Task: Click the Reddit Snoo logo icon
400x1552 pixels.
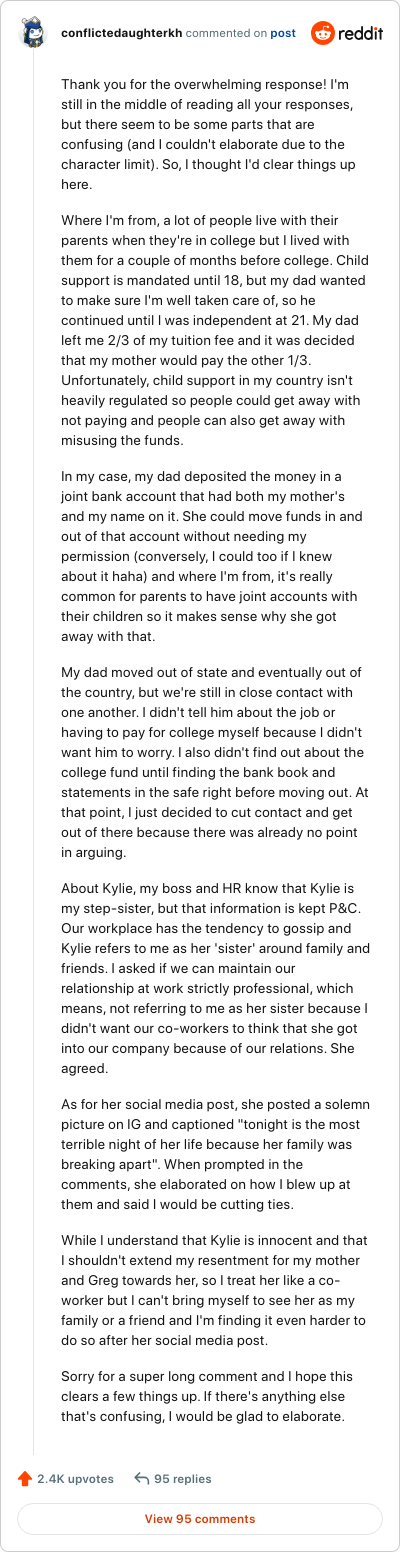Action: click(324, 33)
